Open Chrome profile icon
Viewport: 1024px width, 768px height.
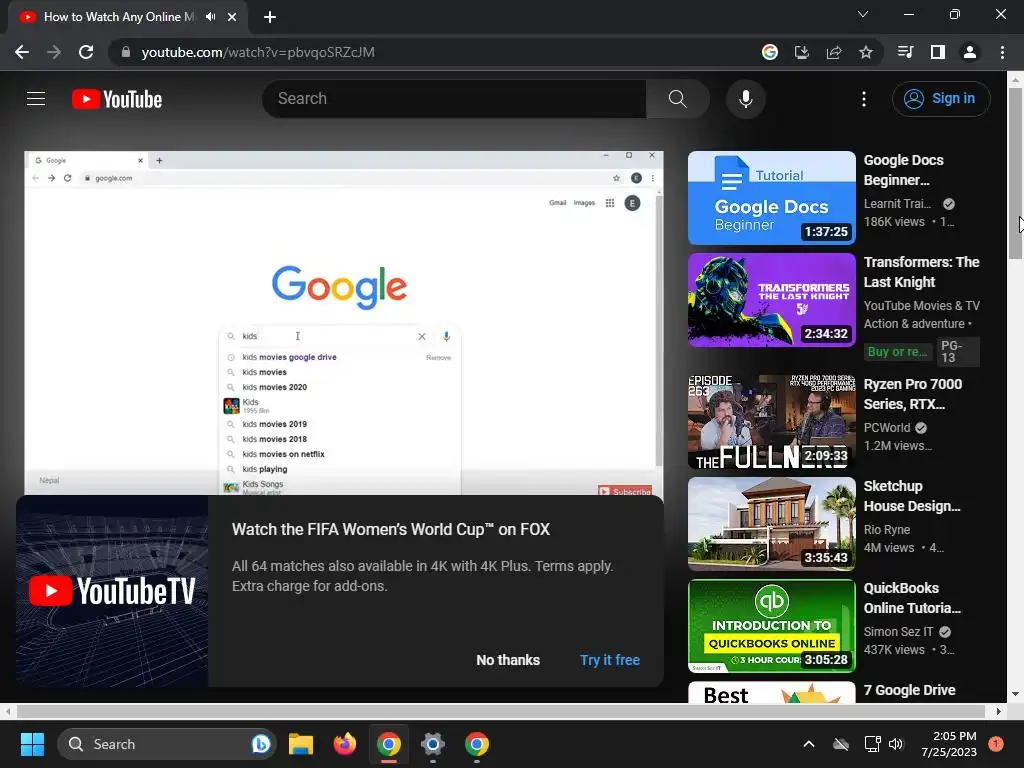[x=970, y=52]
